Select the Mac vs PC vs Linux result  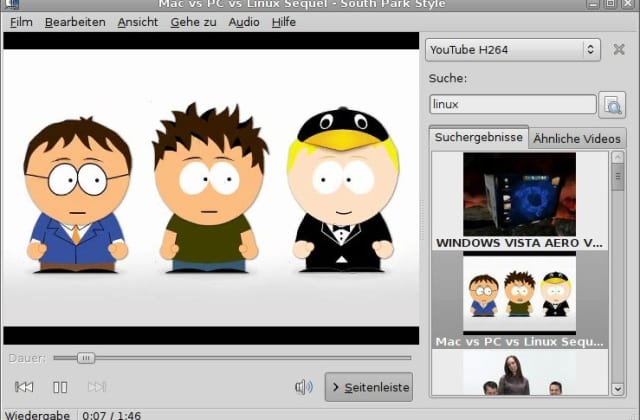(x=520, y=300)
